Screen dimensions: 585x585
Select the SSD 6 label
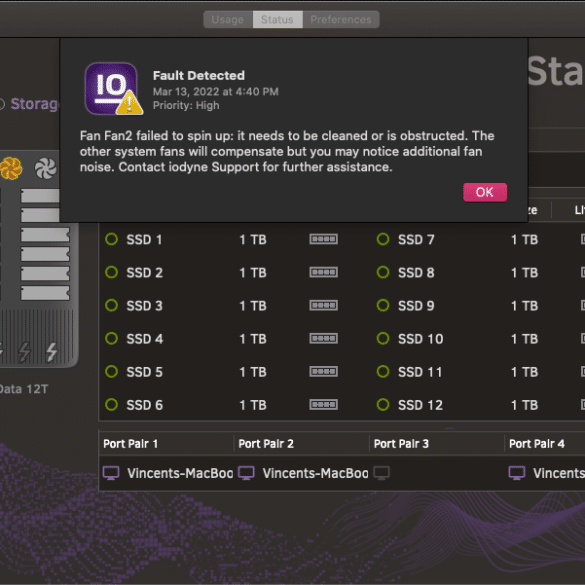(144, 405)
